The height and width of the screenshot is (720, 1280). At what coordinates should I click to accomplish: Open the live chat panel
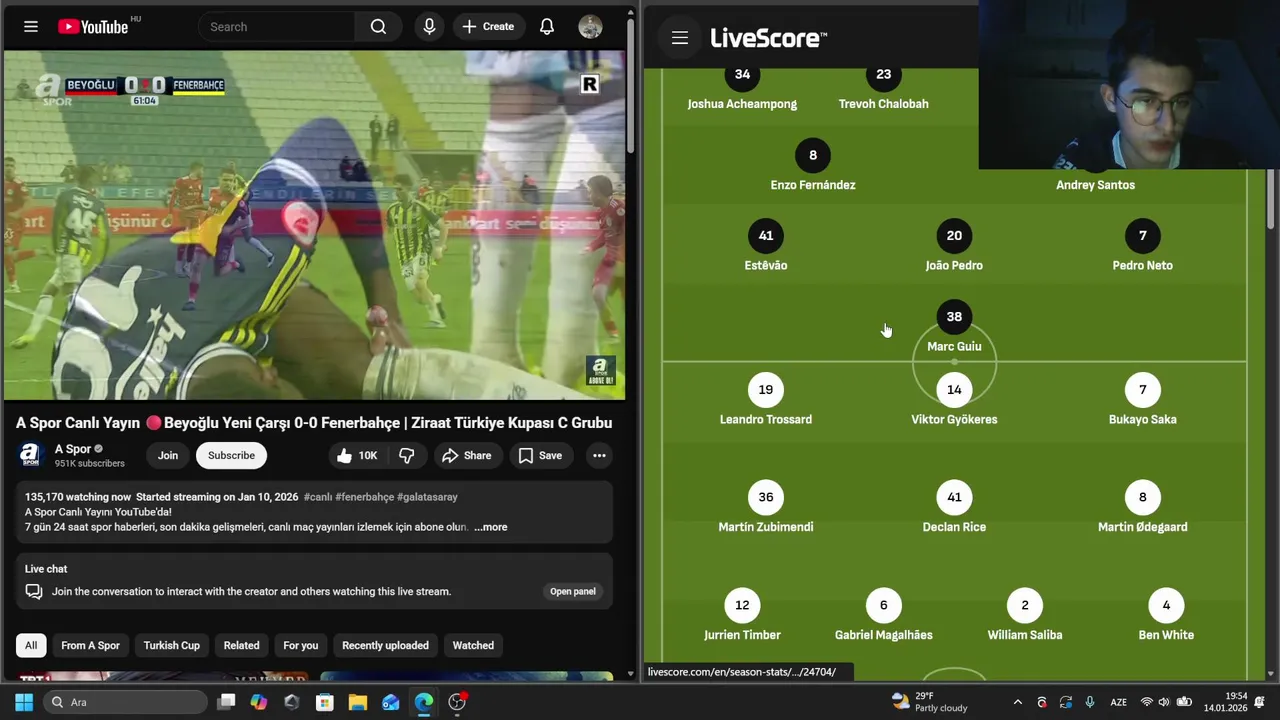[573, 591]
